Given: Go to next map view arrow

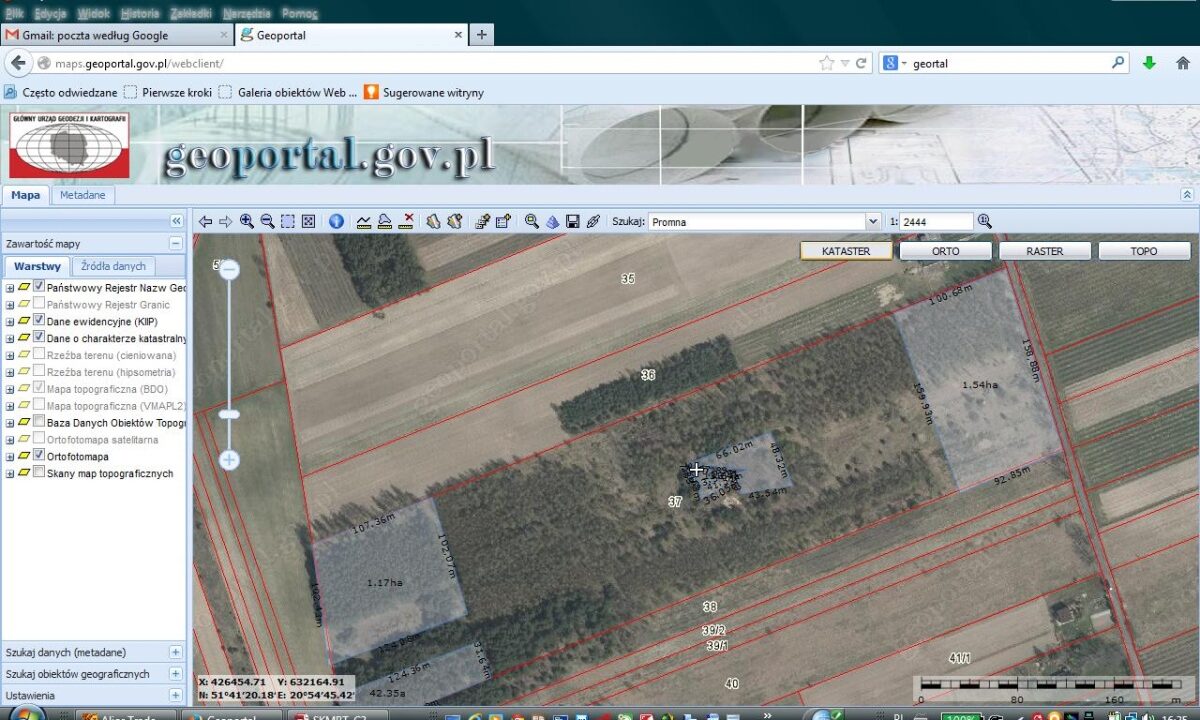Looking at the screenshot, I should (x=226, y=222).
